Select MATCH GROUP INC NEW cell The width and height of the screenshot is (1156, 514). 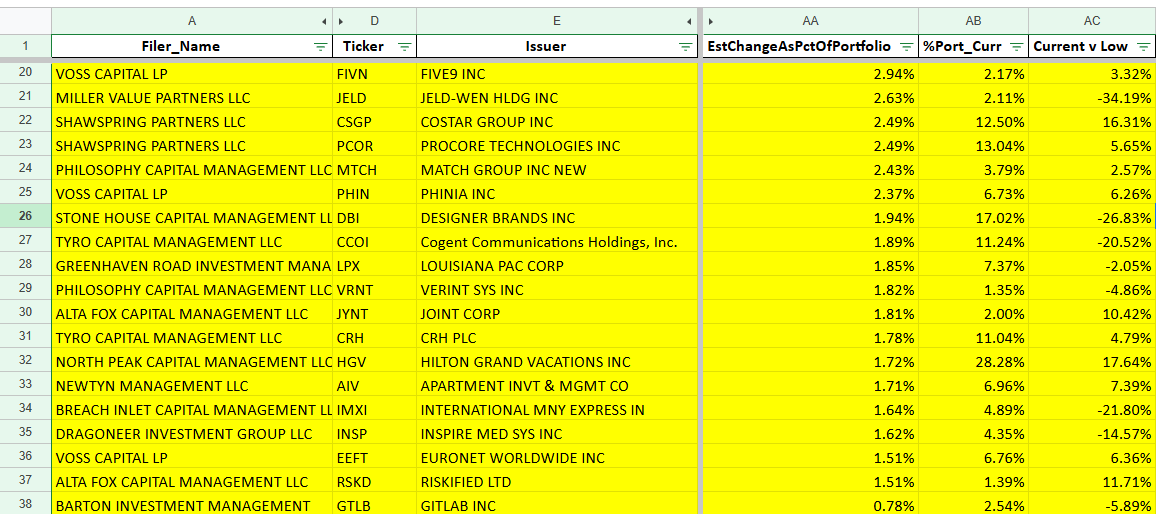[x=557, y=170]
